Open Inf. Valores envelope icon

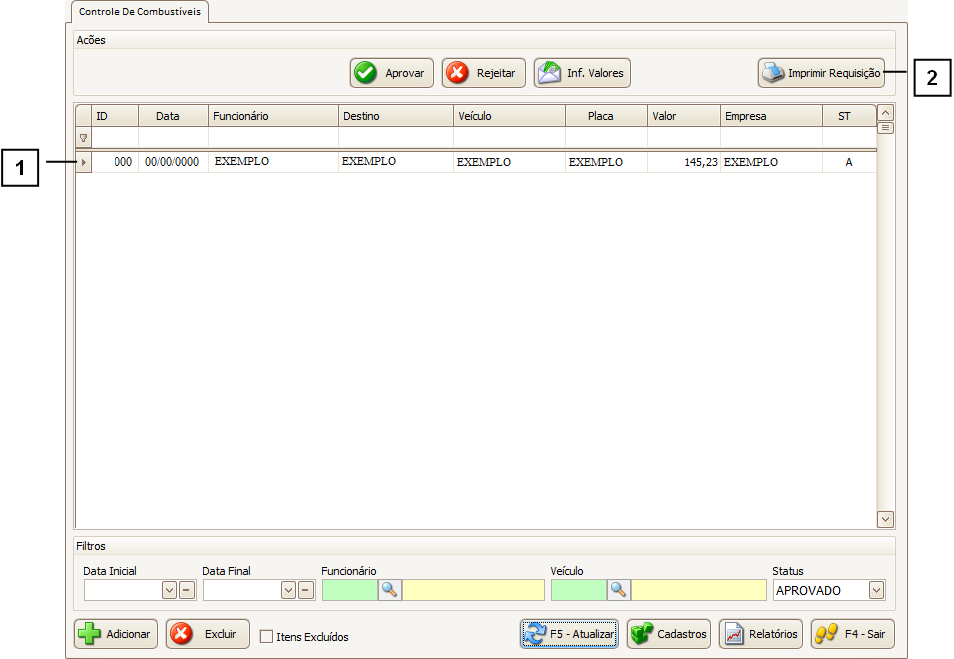tap(548, 73)
